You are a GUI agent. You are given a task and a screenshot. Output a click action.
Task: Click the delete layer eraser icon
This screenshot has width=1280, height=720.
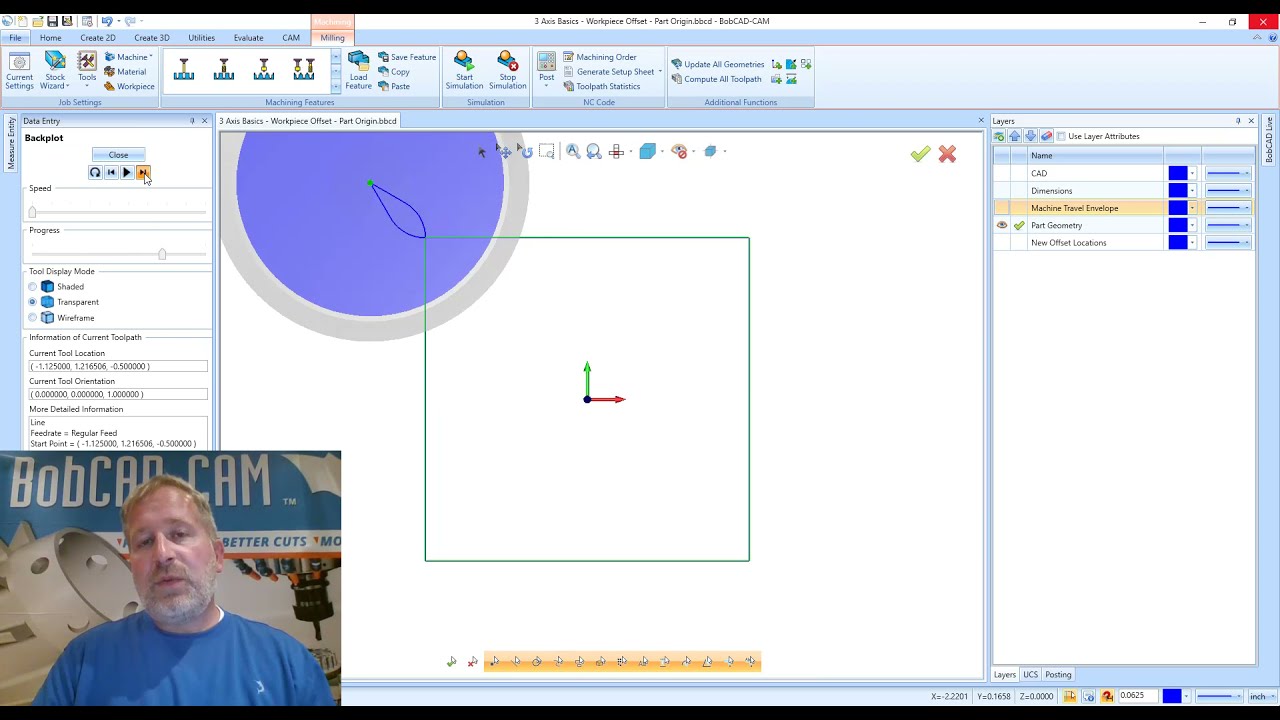click(x=1047, y=136)
